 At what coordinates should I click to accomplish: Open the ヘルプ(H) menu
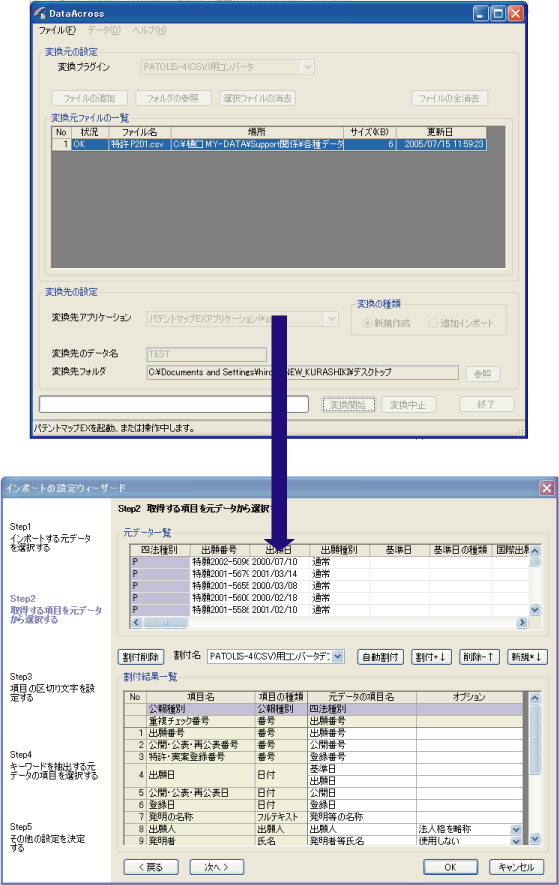(149, 30)
